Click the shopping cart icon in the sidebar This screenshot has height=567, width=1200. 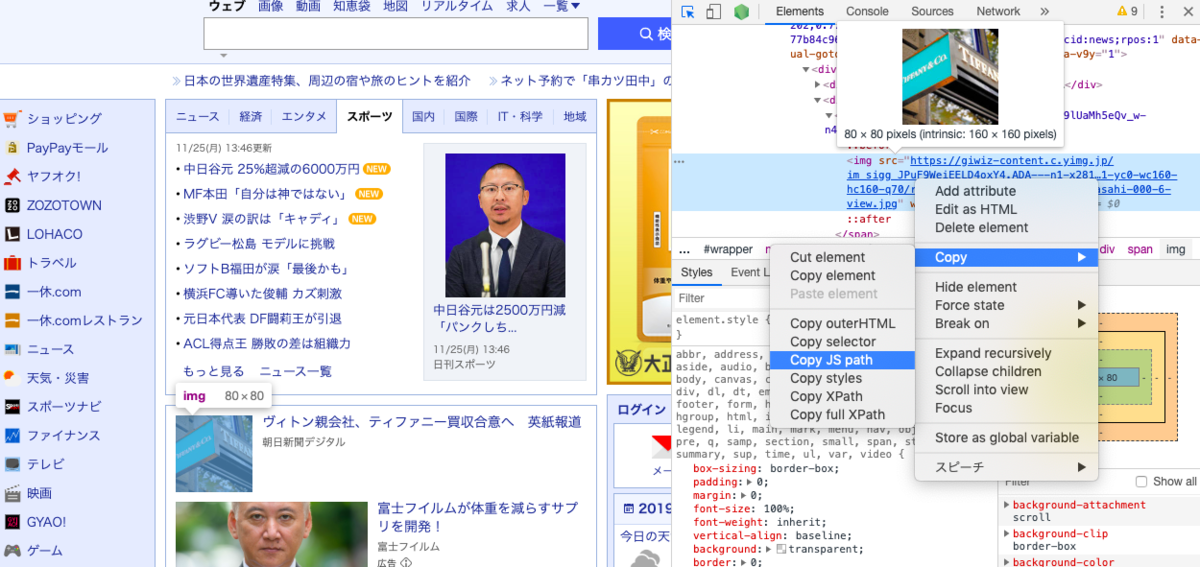click(12, 119)
